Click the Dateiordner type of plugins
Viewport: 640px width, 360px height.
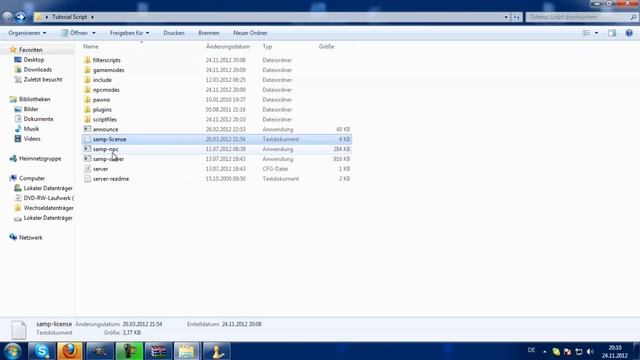pos(277,109)
